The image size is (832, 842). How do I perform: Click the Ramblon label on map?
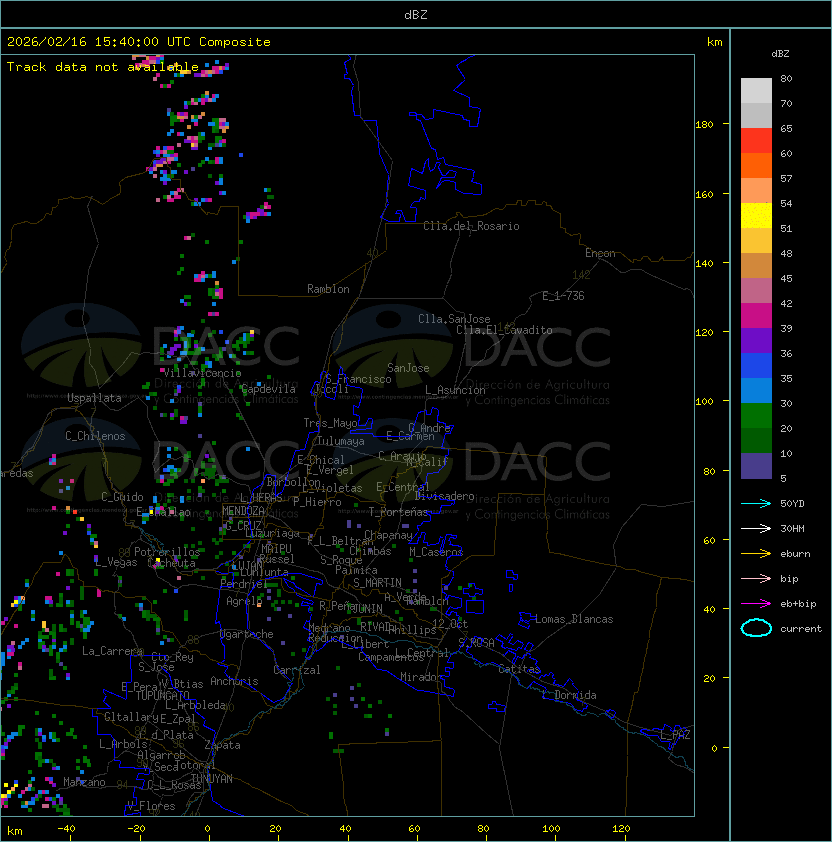click(328, 289)
